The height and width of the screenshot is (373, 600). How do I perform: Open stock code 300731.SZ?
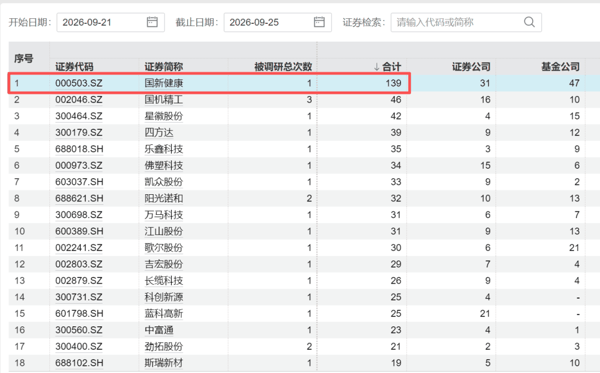point(79,297)
